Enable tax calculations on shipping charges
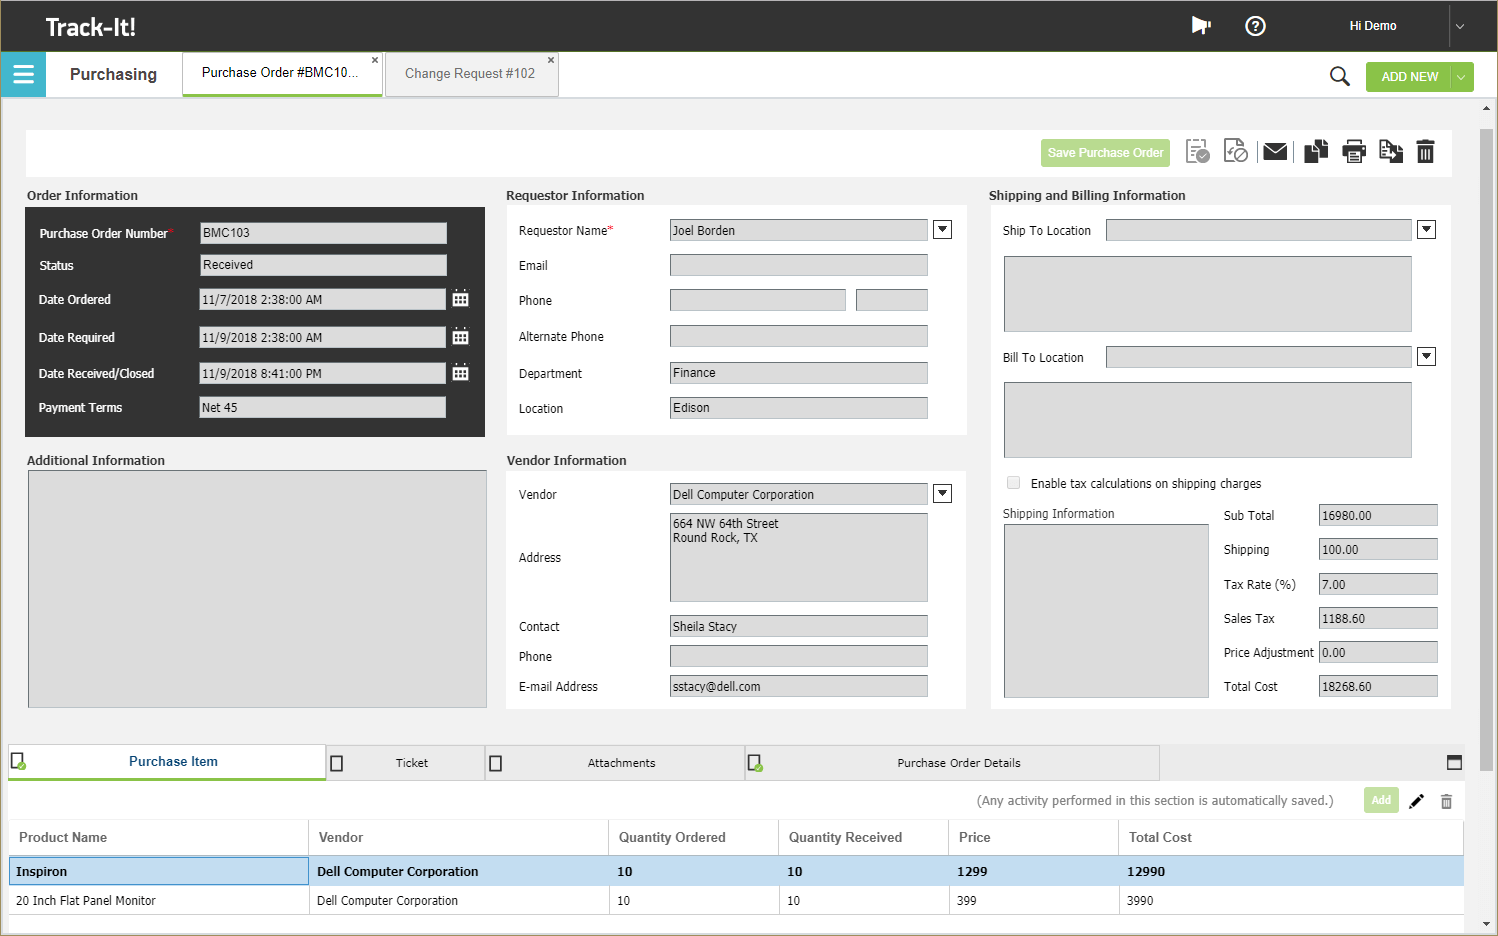Image resolution: width=1498 pixels, height=936 pixels. (x=1013, y=482)
